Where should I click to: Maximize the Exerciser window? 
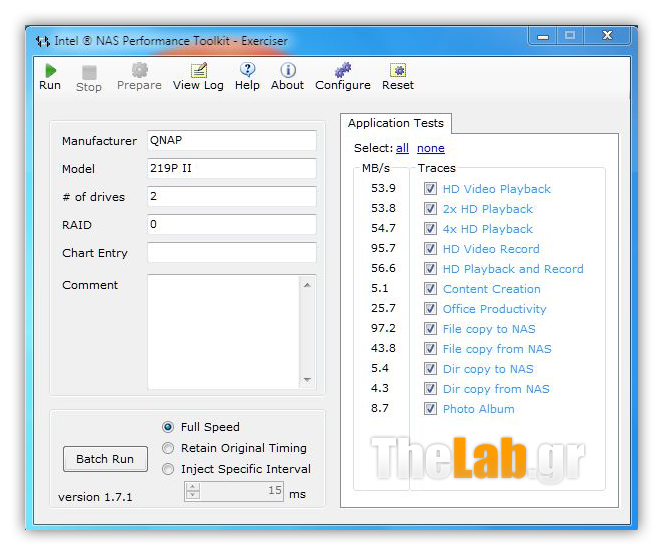click(570, 36)
